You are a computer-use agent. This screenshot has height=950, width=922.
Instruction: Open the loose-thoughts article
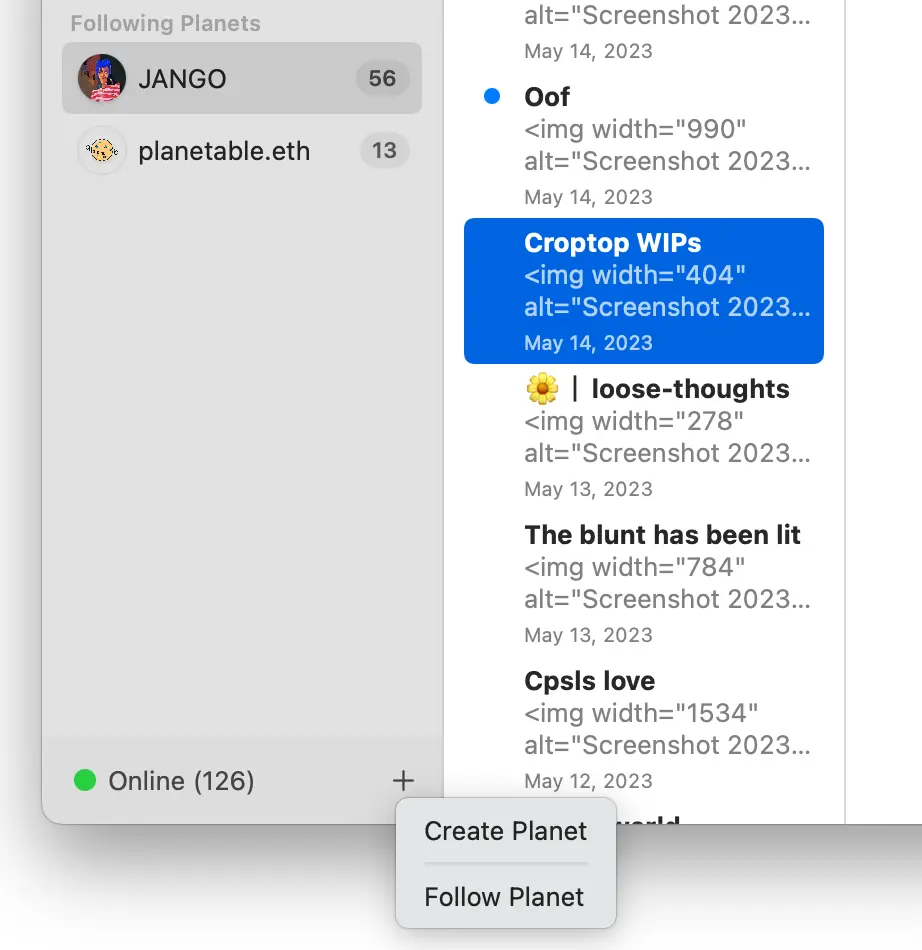pos(660,438)
